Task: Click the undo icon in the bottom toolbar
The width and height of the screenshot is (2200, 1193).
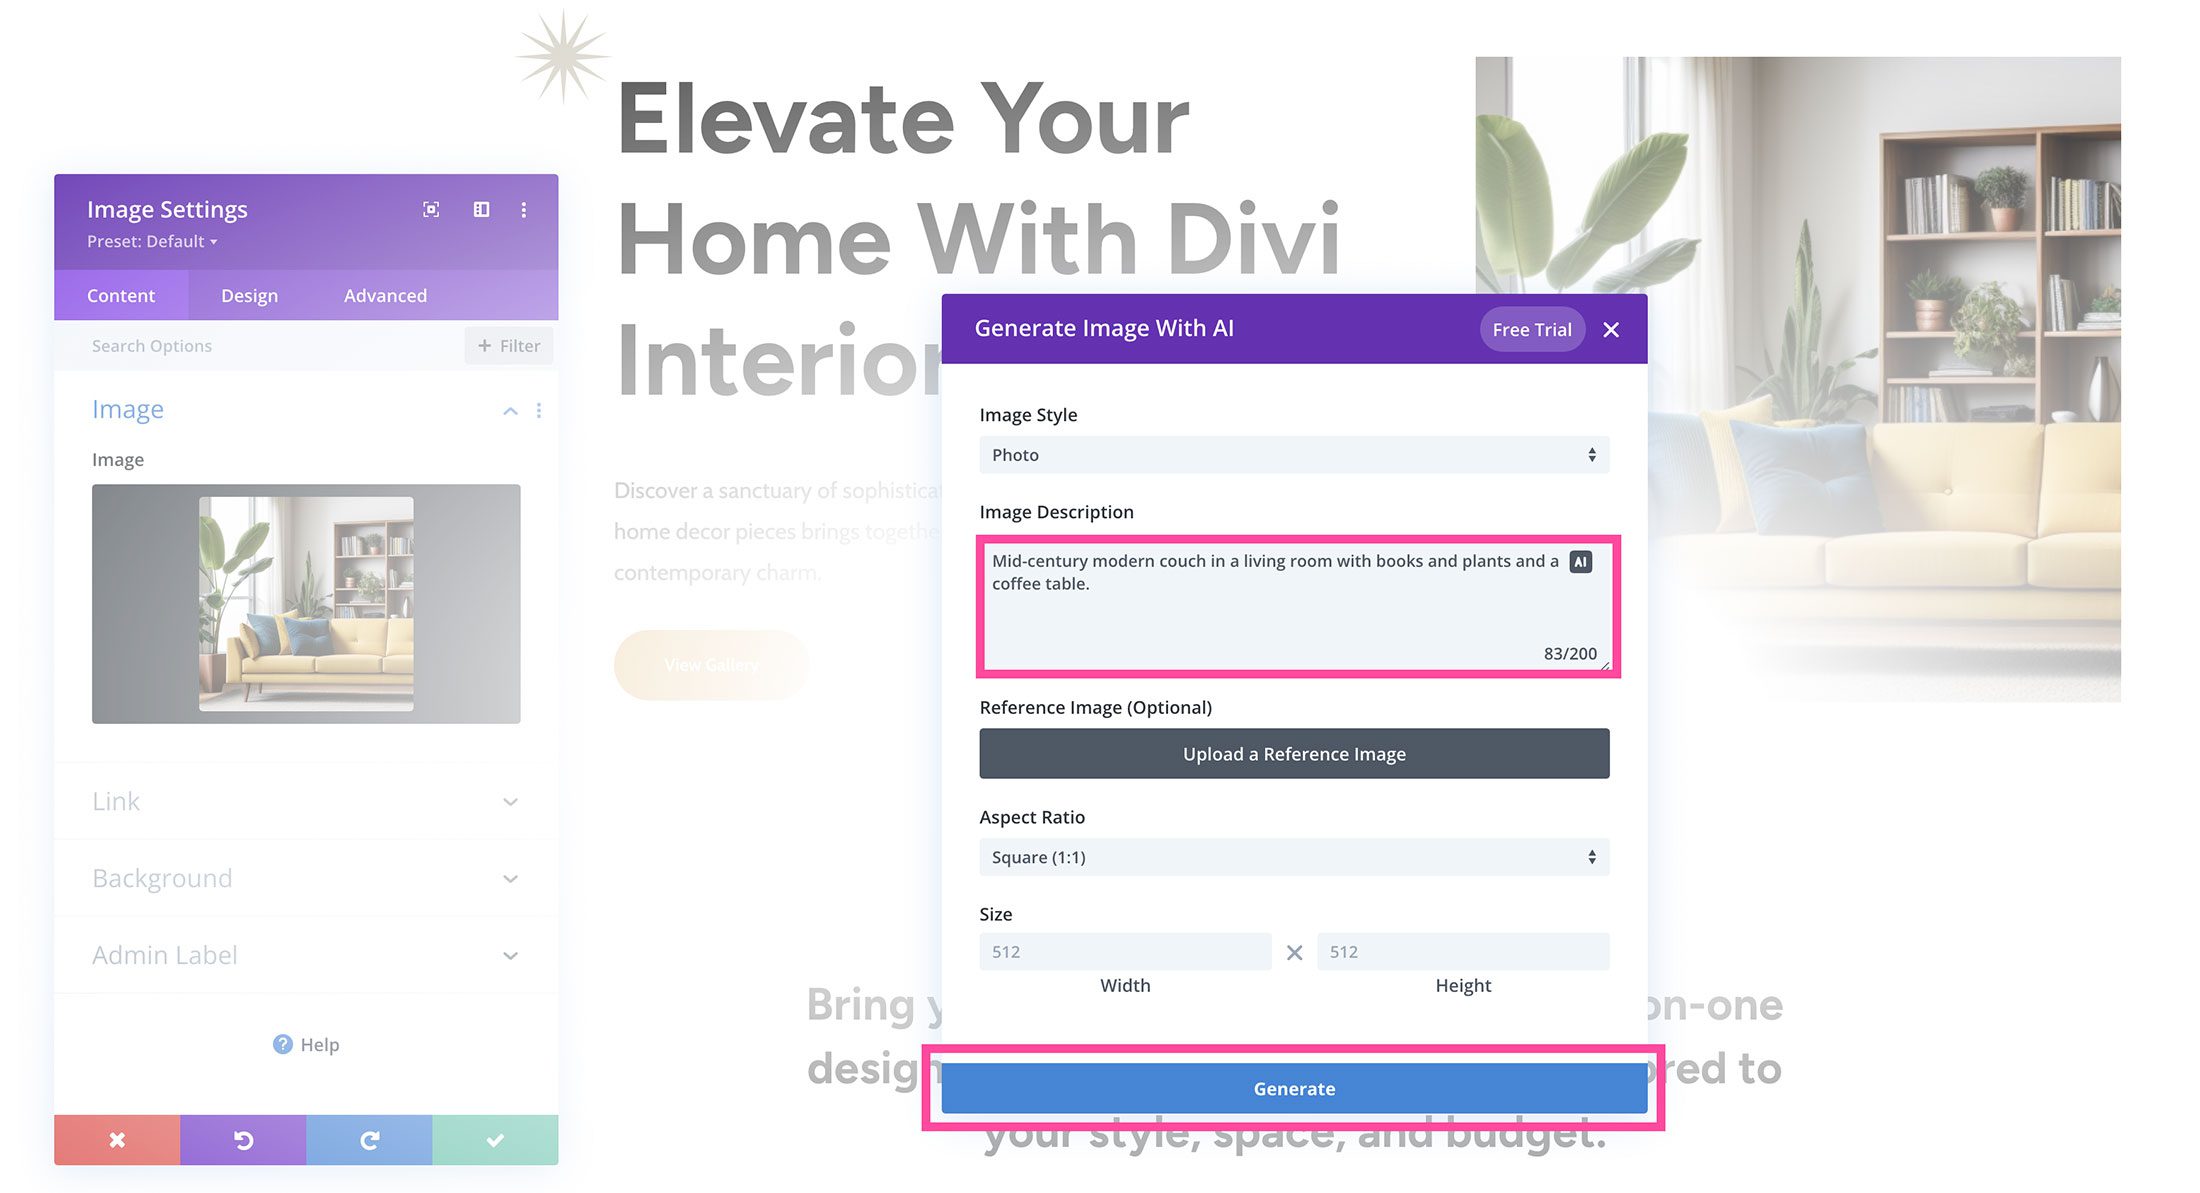Action: click(x=244, y=1139)
